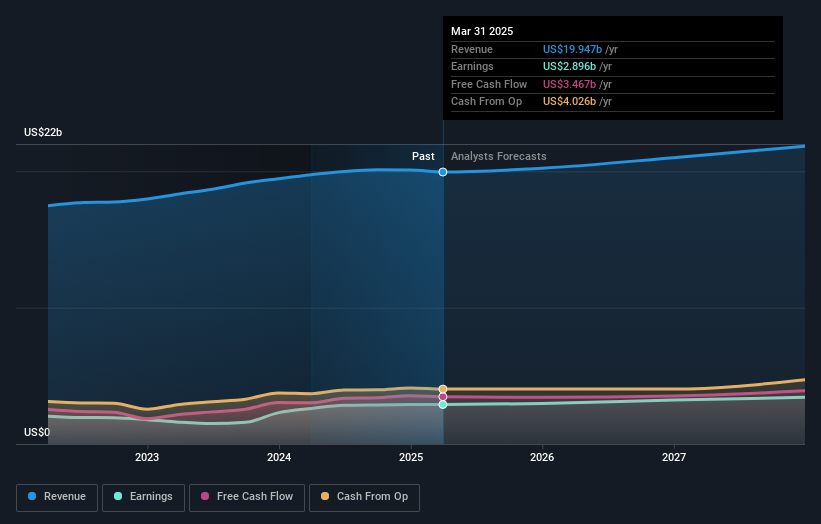
Task: Toggle the Revenue series legend button
Action: point(57,497)
